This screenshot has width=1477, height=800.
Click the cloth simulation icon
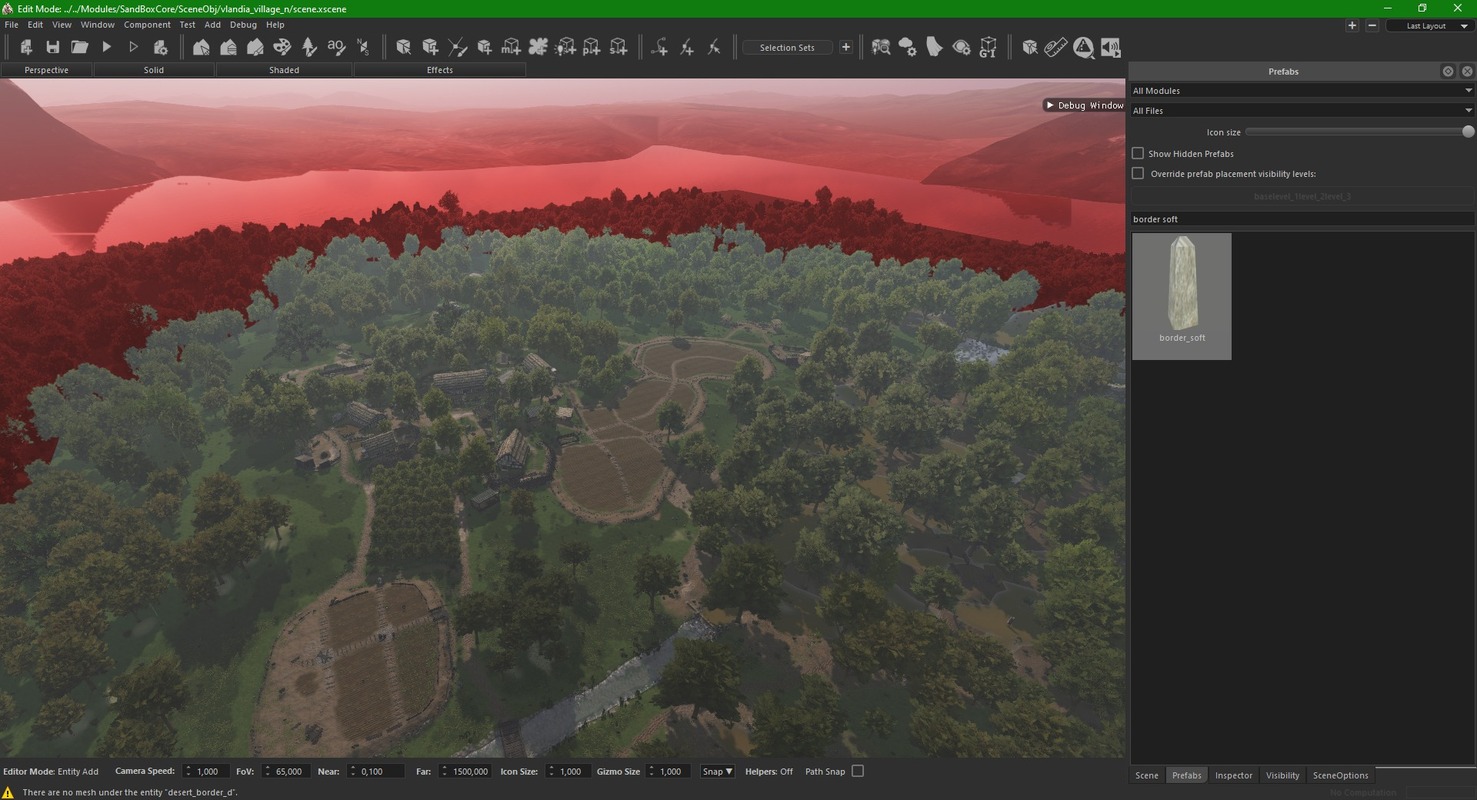(x=935, y=47)
